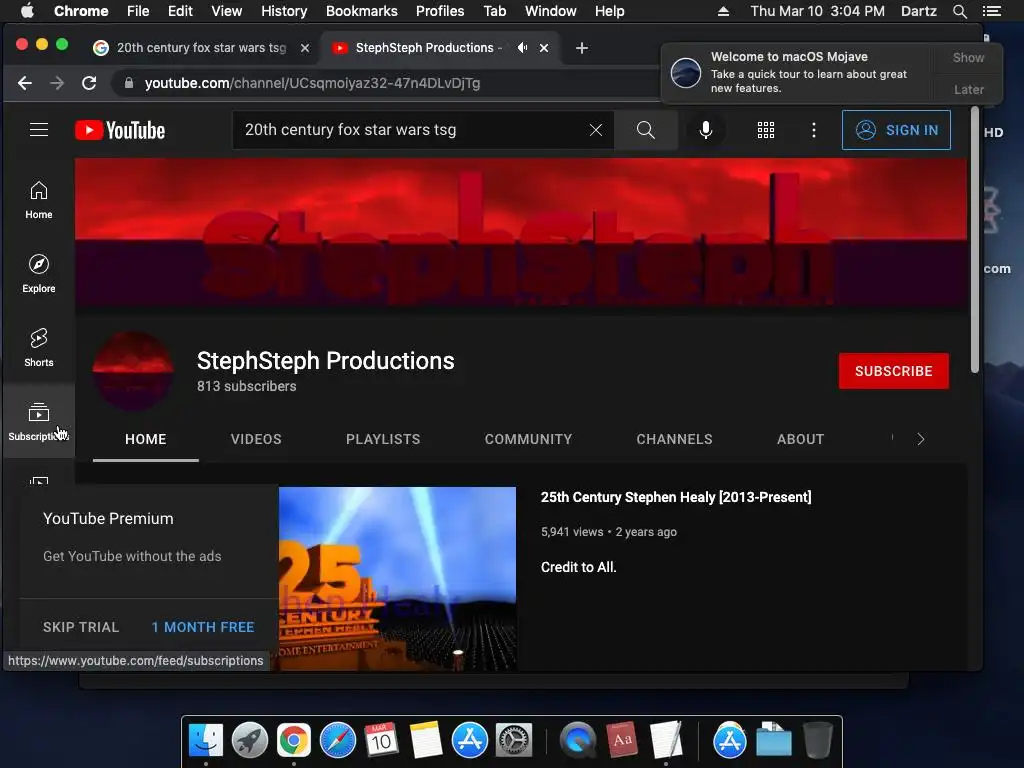Viewport: 1024px width, 768px height.
Task: Click the Chrome address bar URL
Action: click(312, 83)
